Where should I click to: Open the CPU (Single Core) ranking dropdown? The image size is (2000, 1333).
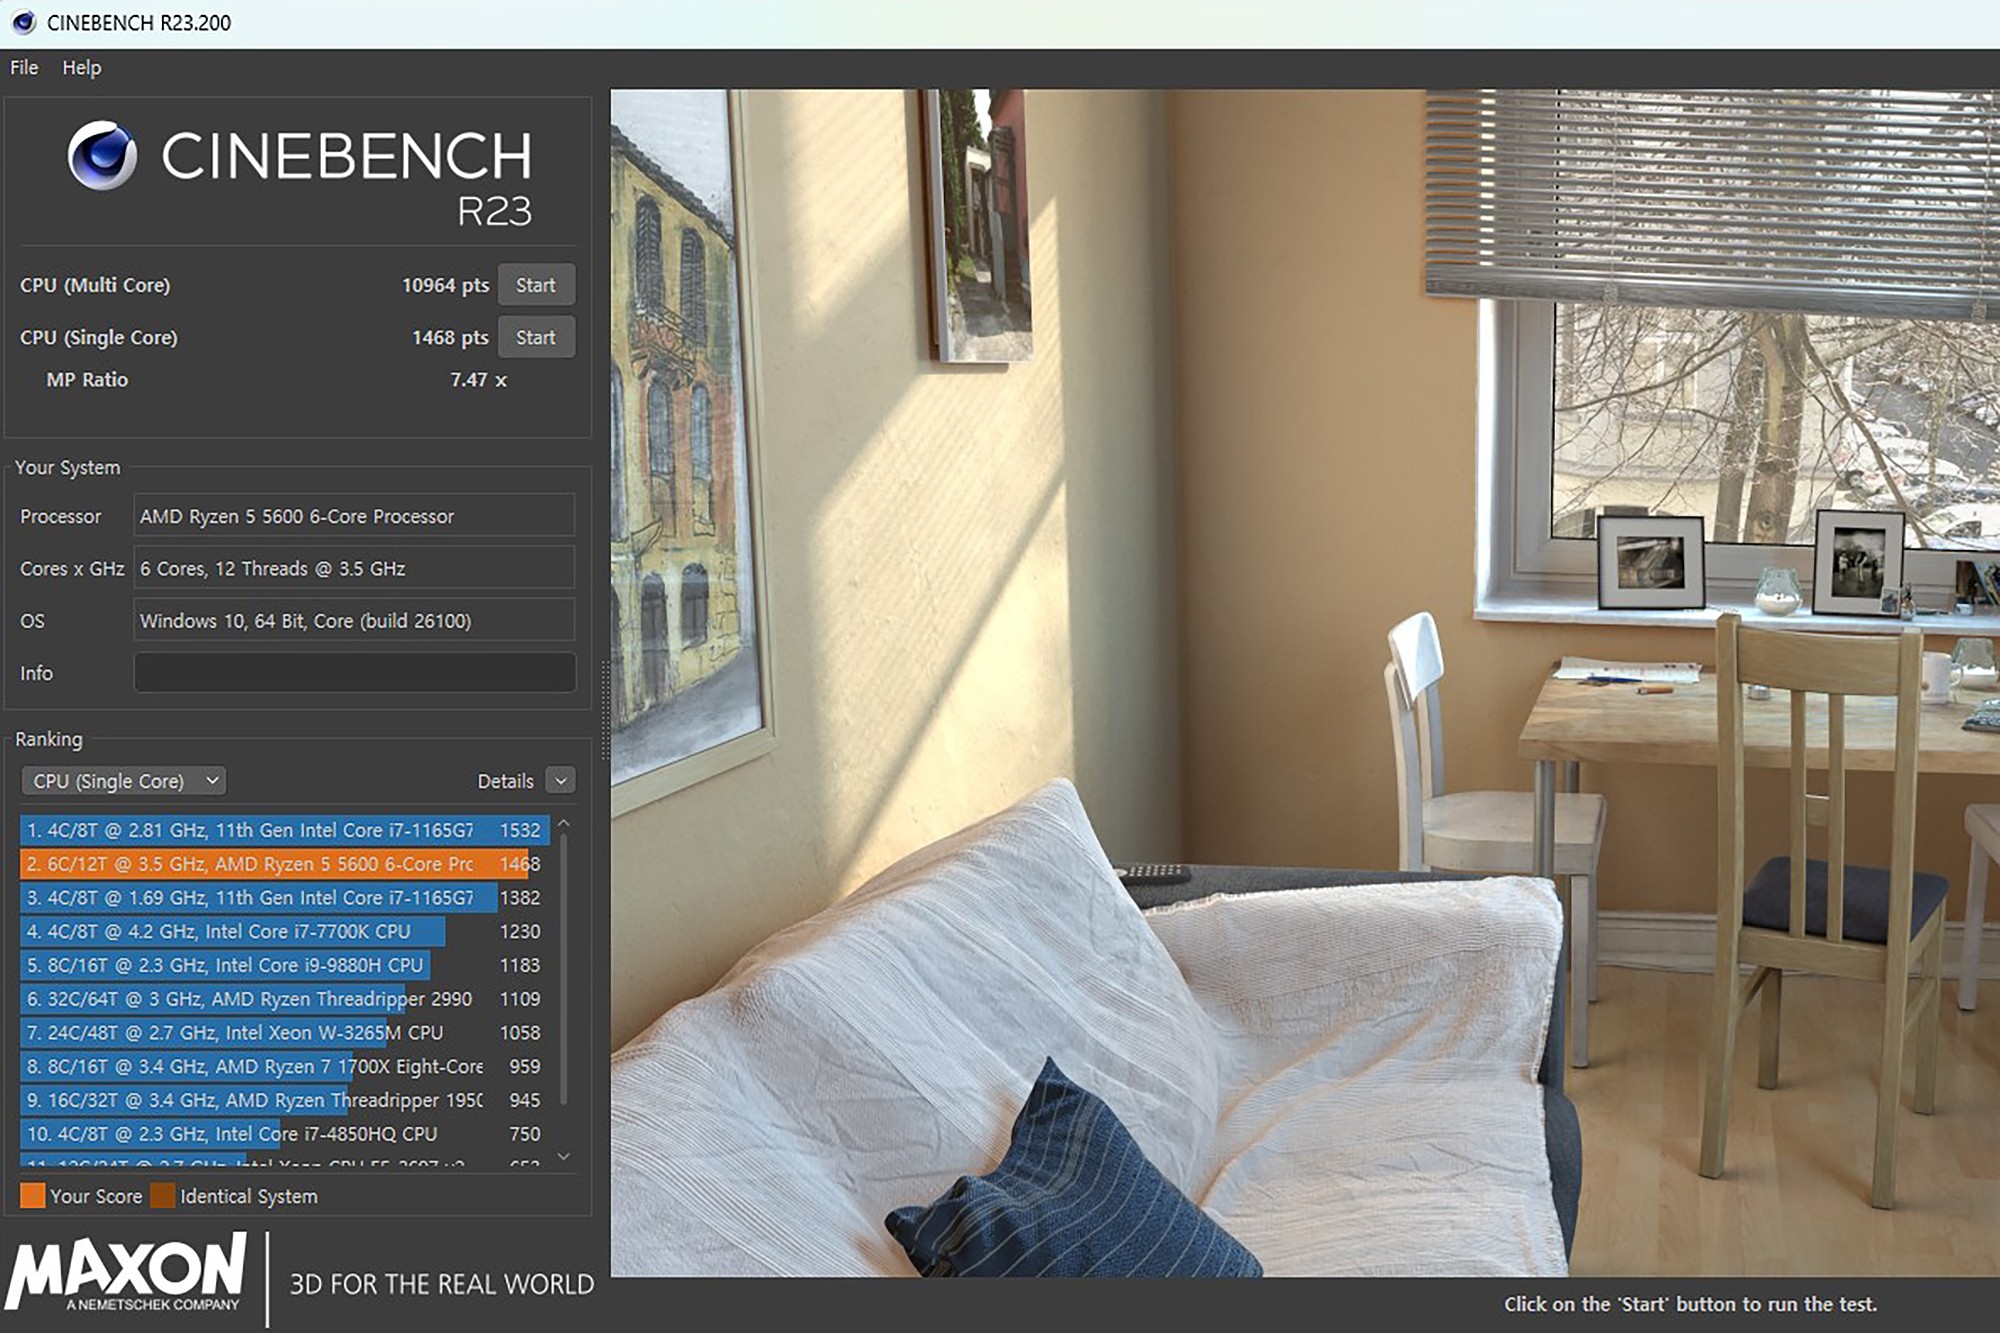[x=124, y=781]
